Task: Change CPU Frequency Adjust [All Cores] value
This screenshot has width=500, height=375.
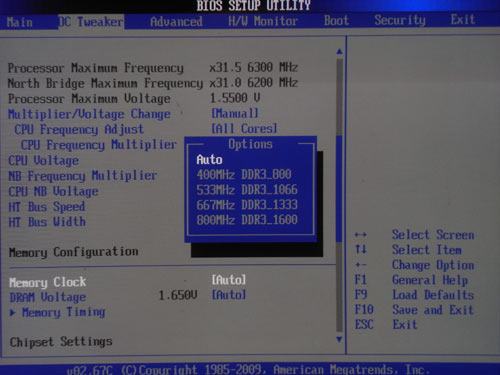Action: point(244,128)
